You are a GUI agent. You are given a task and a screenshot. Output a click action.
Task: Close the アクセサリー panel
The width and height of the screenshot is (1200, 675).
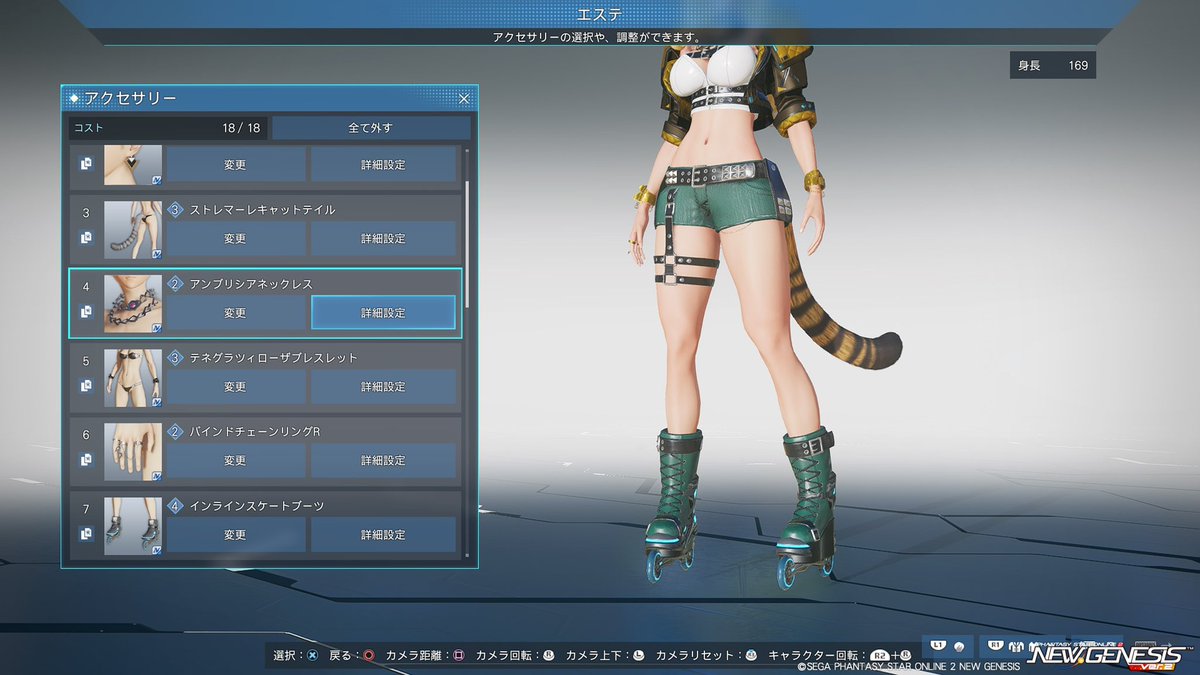(464, 98)
